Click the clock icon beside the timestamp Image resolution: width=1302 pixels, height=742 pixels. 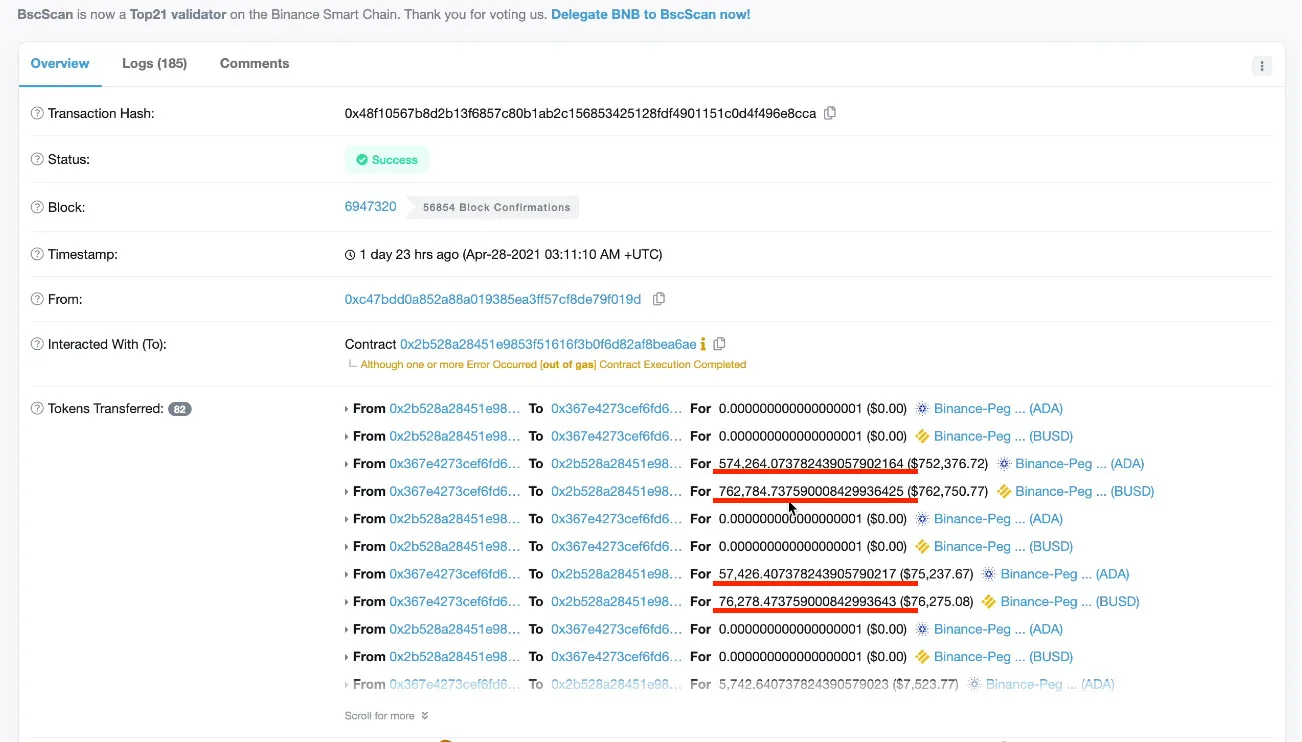350,255
